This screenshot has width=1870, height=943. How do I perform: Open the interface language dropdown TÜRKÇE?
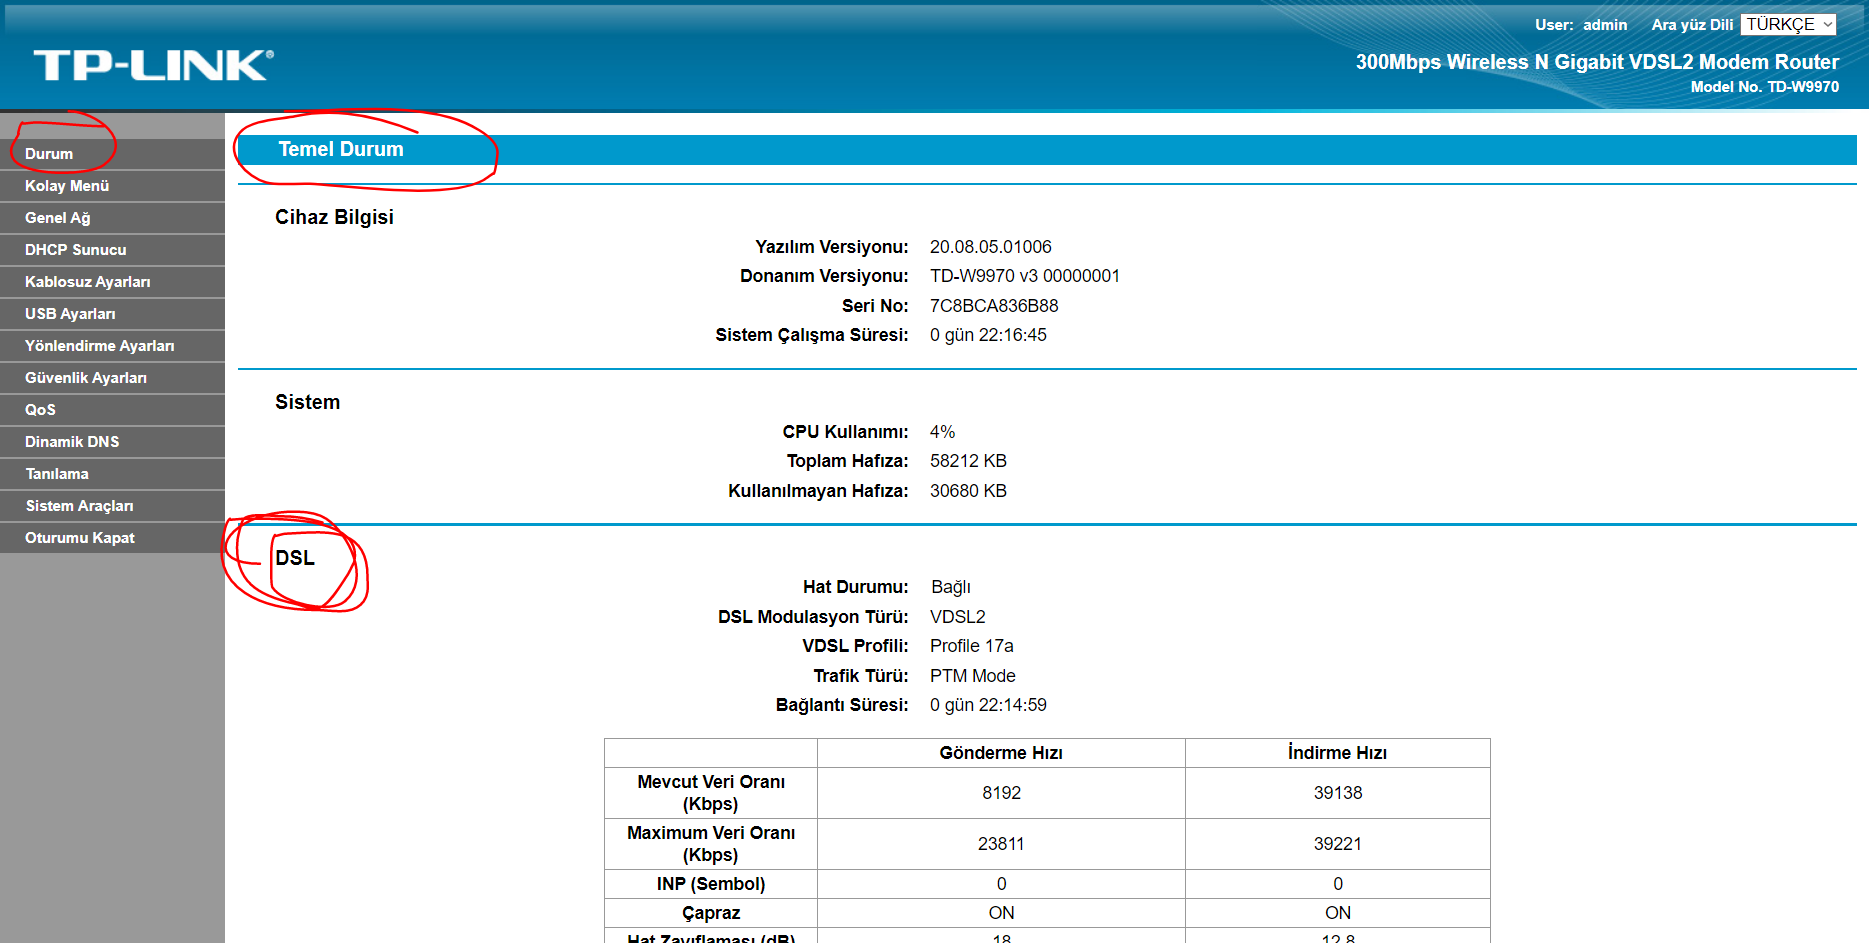click(1788, 24)
